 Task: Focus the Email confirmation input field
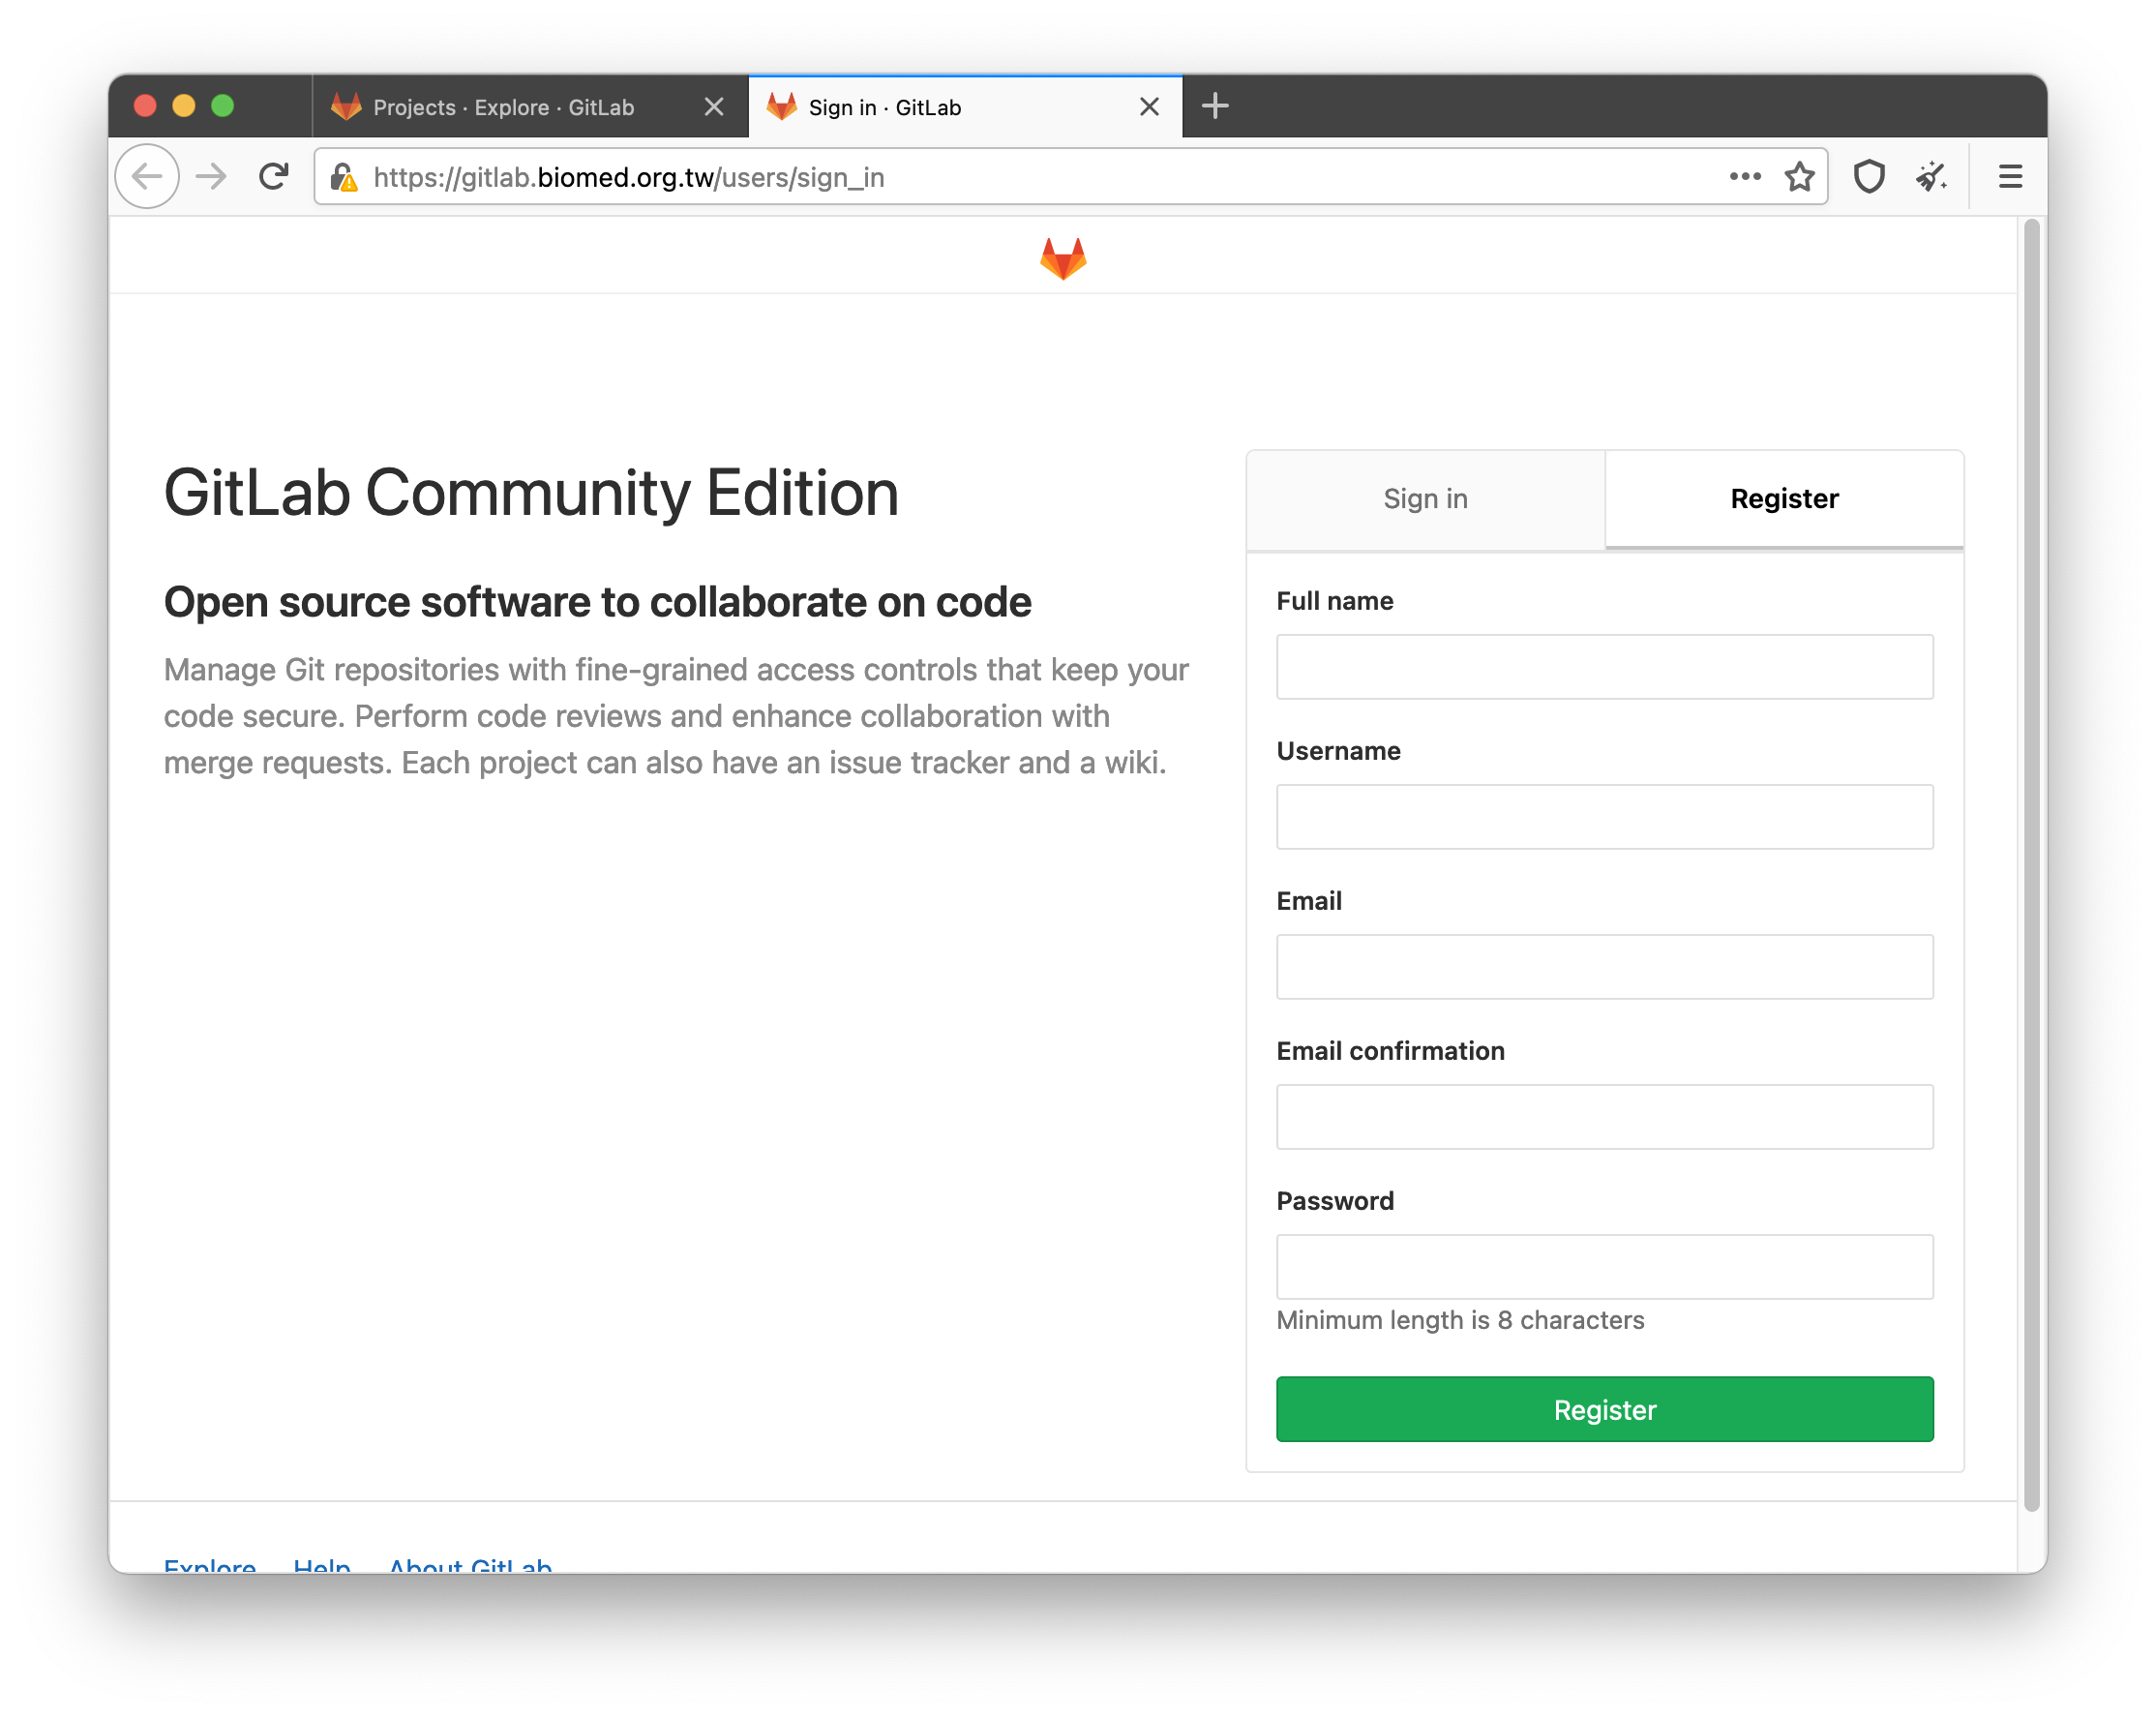1604,1116
